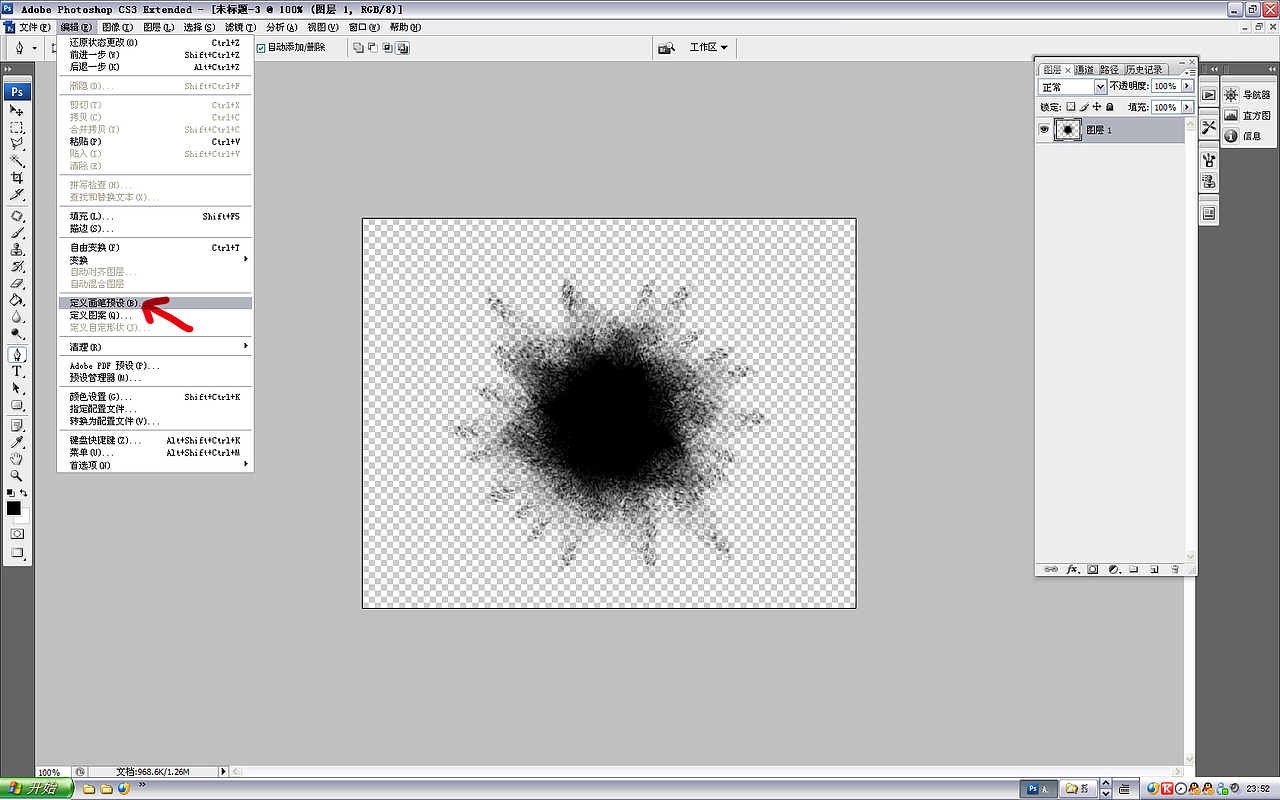Select the Brush tool

[x=17, y=233]
